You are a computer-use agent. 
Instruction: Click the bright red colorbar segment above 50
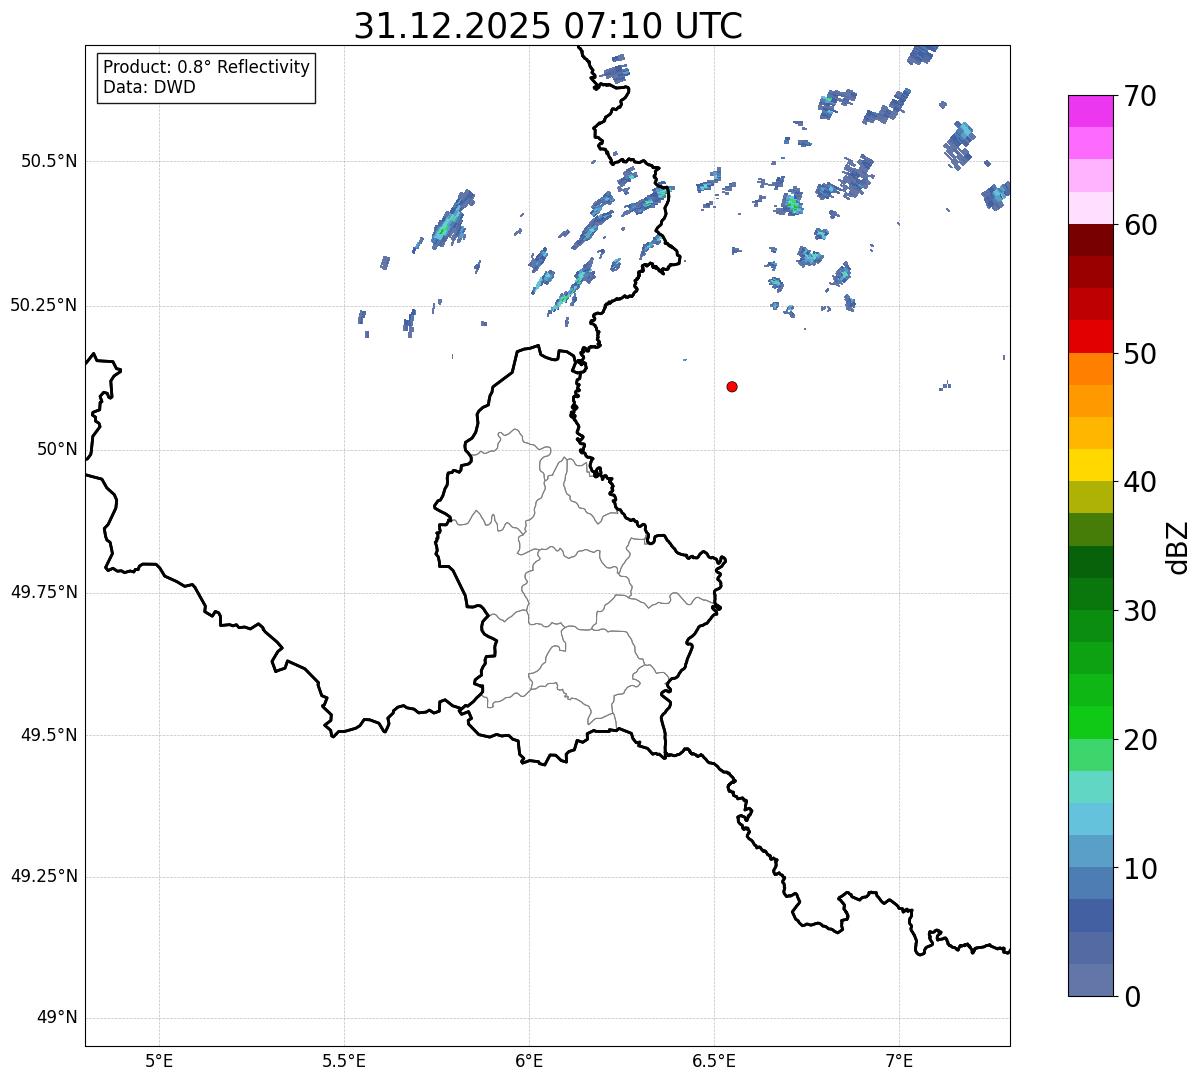[1091, 337]
